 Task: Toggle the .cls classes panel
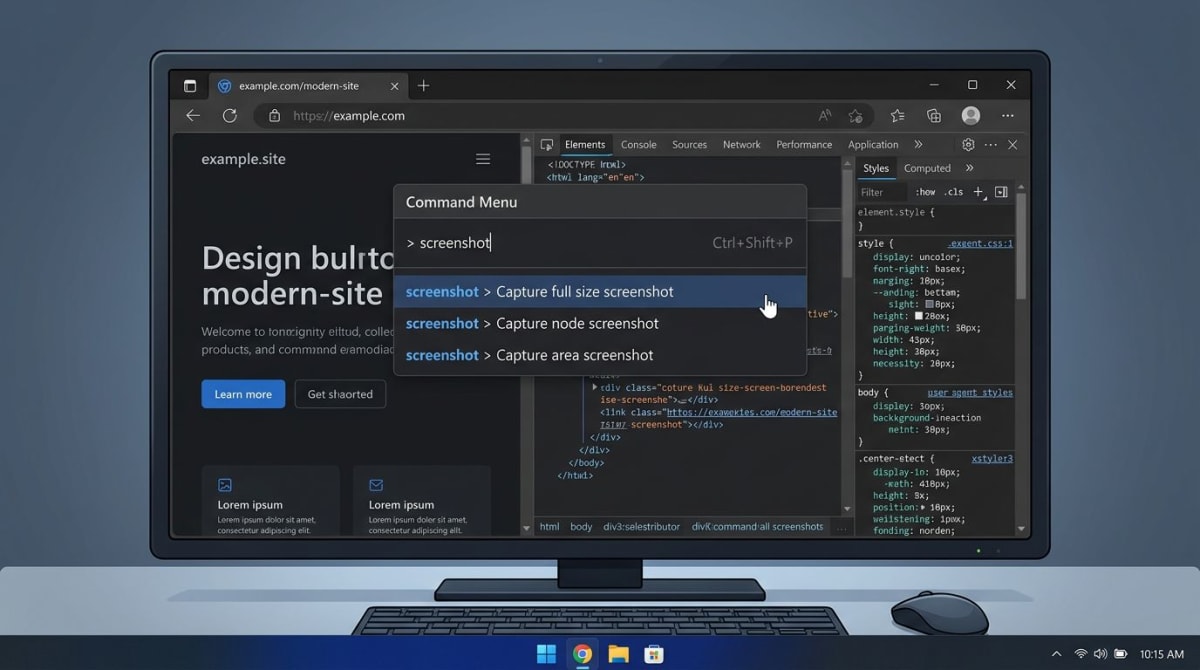point(955,192)
